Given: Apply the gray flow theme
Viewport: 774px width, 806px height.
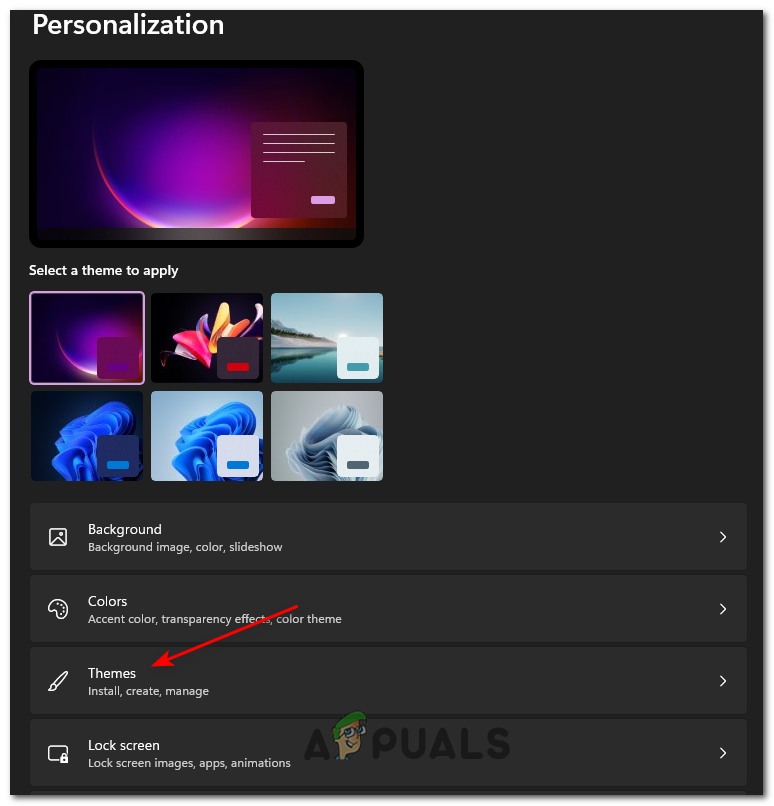Looking at the screenshot, I should [327, 436].
